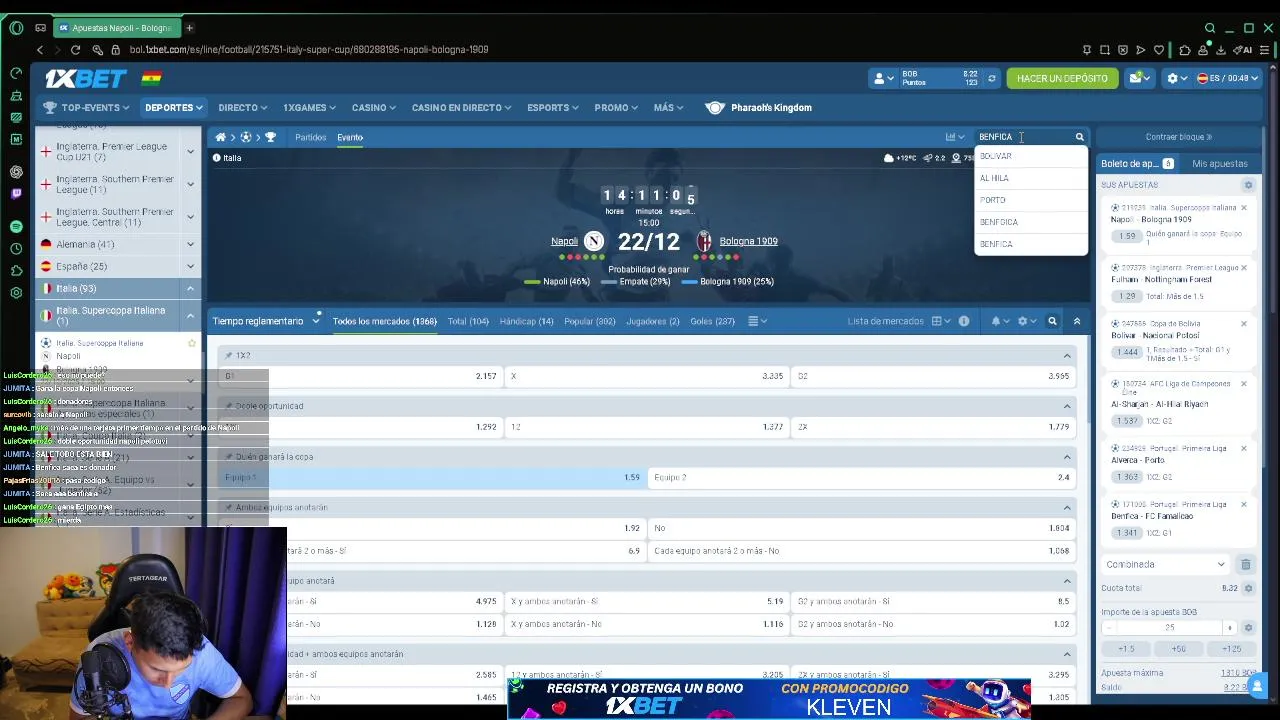Open the stake amount settings gear

(x=1248, y=627)
